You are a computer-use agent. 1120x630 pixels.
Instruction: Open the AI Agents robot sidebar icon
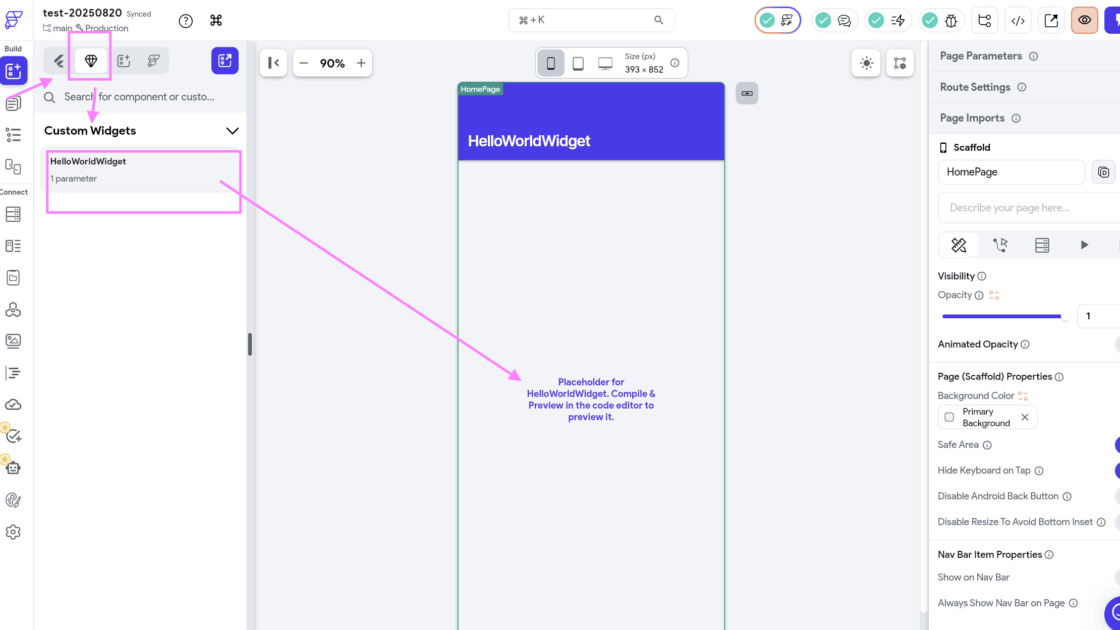(13, 468)
